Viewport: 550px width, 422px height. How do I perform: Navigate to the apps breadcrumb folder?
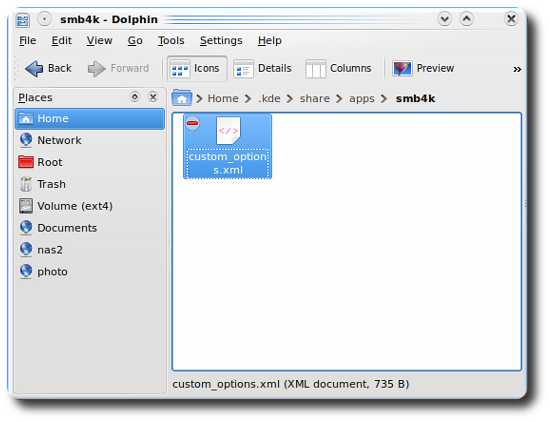click(362, 99)
